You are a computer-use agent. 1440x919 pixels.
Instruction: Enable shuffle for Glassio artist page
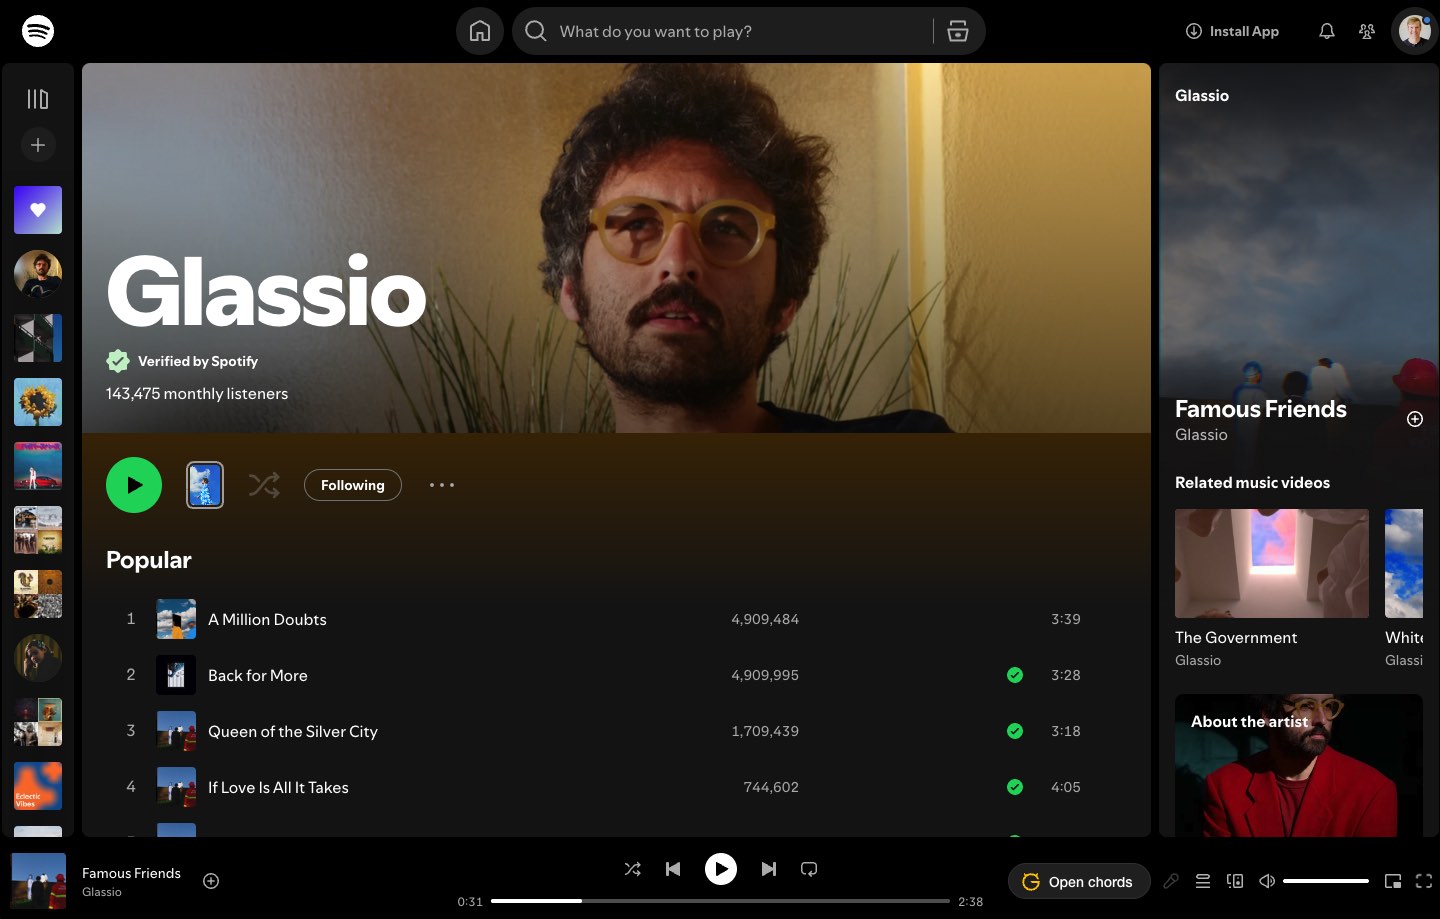264,485
